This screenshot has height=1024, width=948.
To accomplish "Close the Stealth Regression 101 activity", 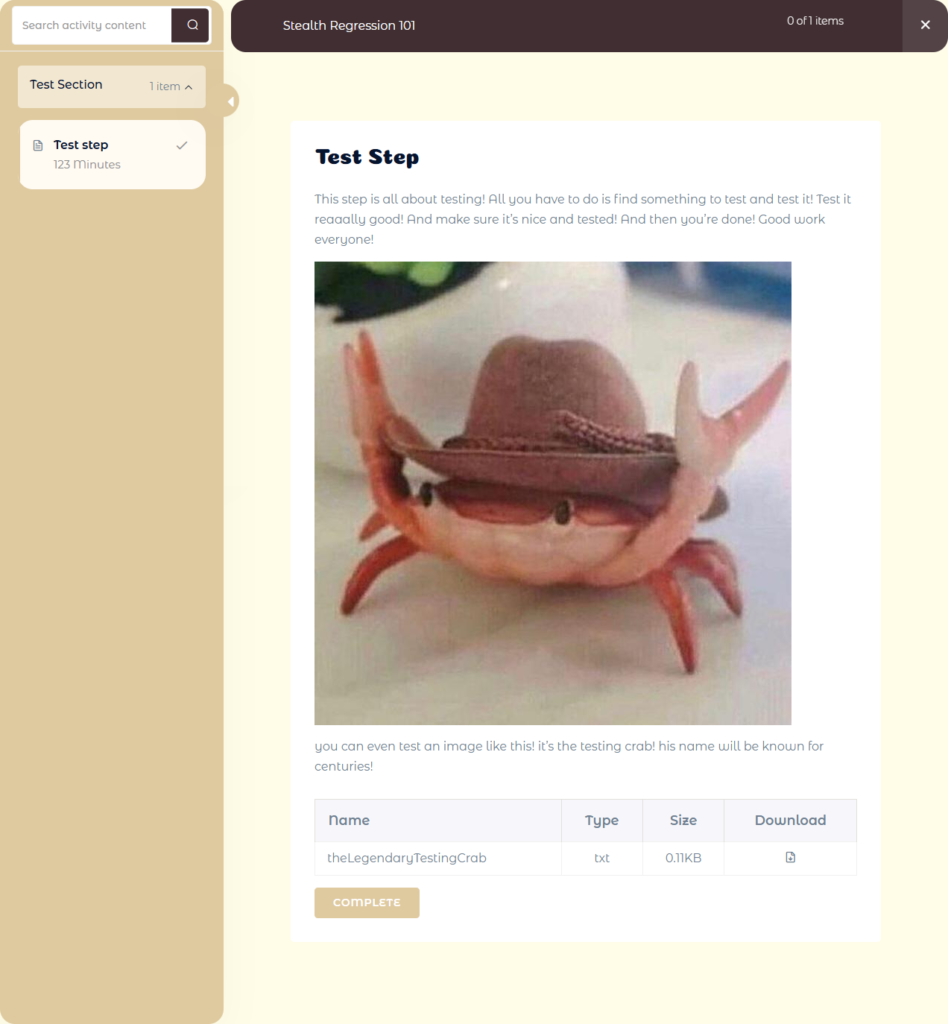I will click(x=925, y=25).
